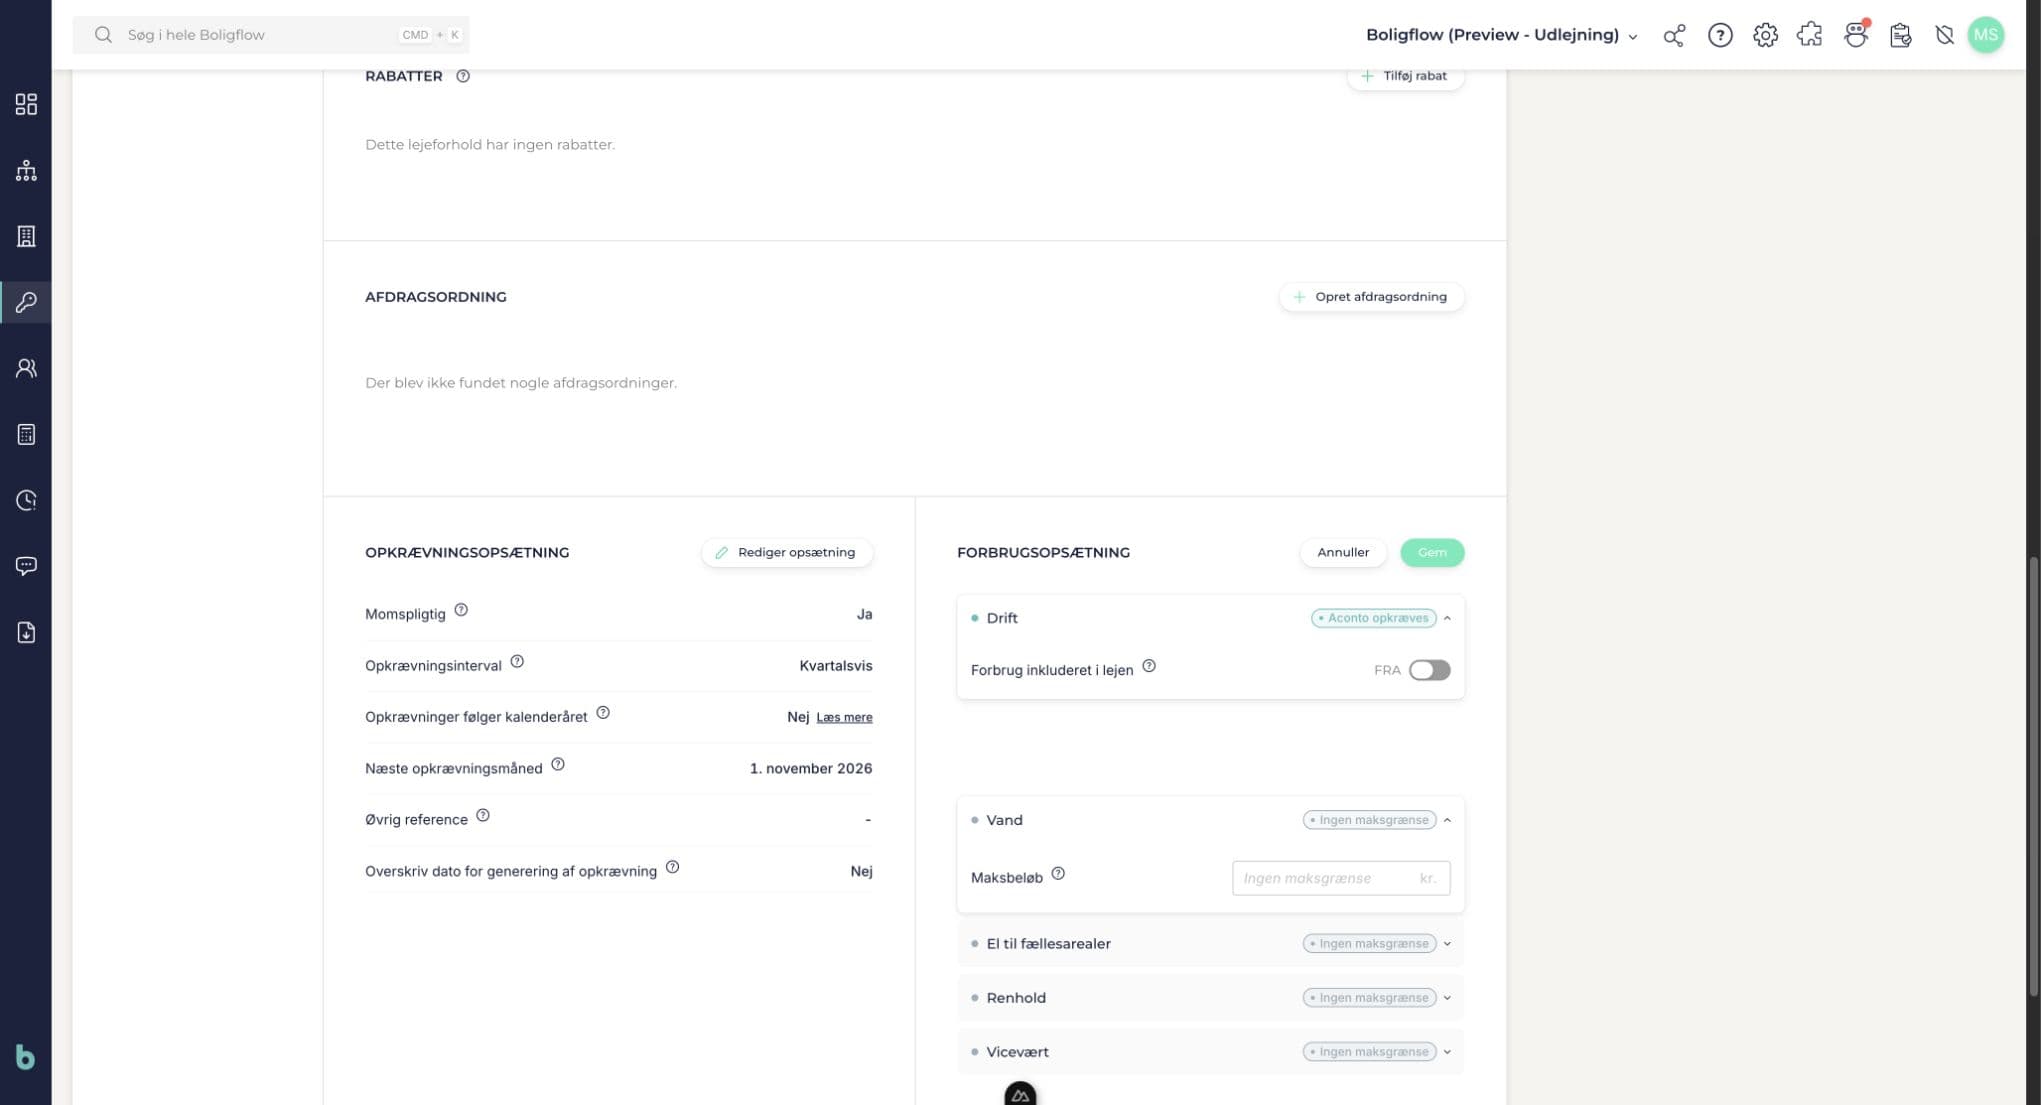Open the tenants people sidebar icon
The height and width of the screenshot is (1105, 2041).
click(26, 368)
